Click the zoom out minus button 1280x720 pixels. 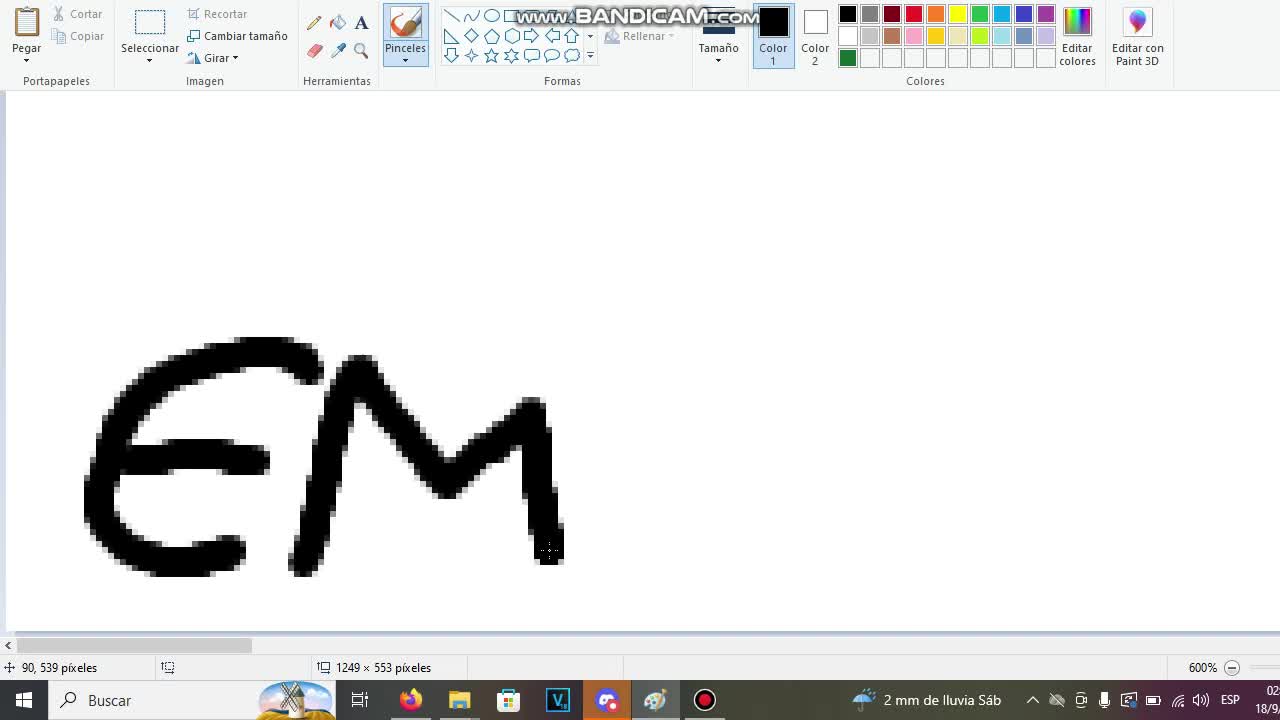(x=1232, y=668)
